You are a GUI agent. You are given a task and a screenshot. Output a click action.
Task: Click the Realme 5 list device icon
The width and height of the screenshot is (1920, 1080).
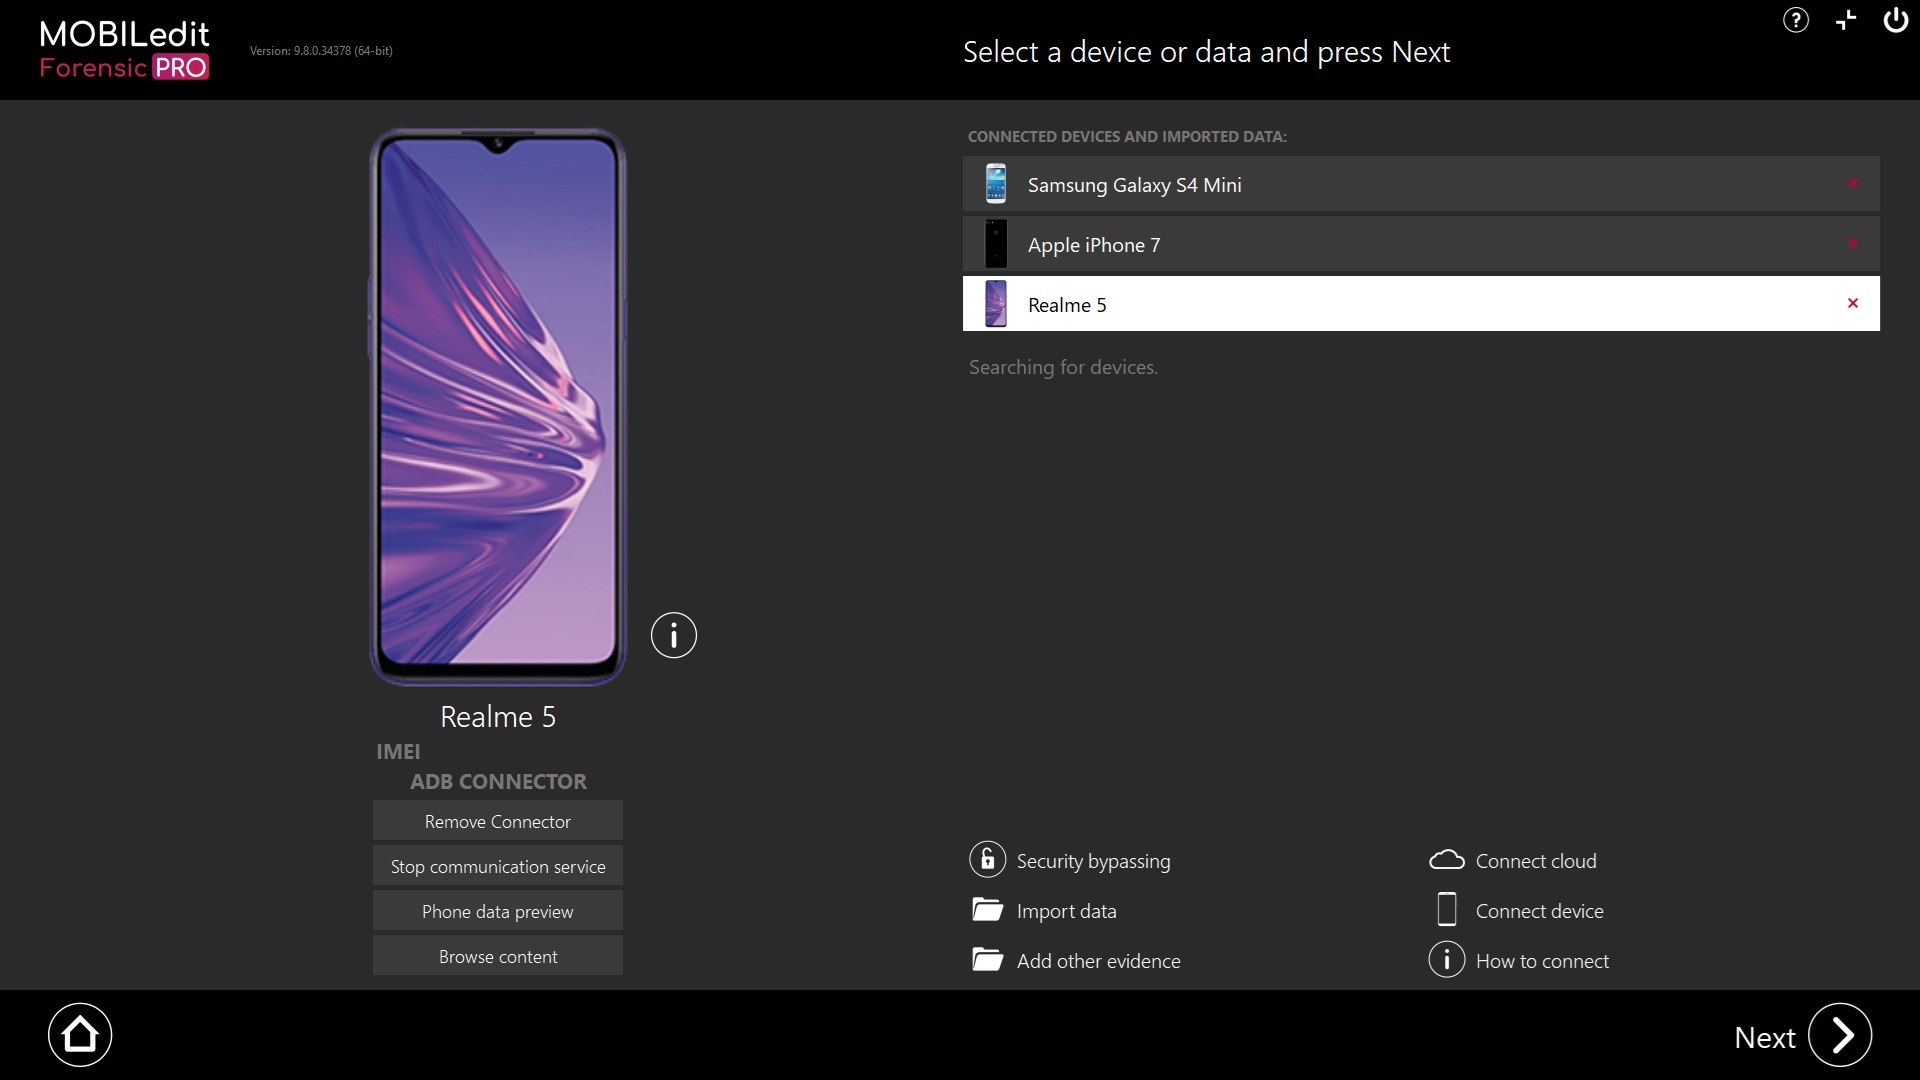[996, 304]
